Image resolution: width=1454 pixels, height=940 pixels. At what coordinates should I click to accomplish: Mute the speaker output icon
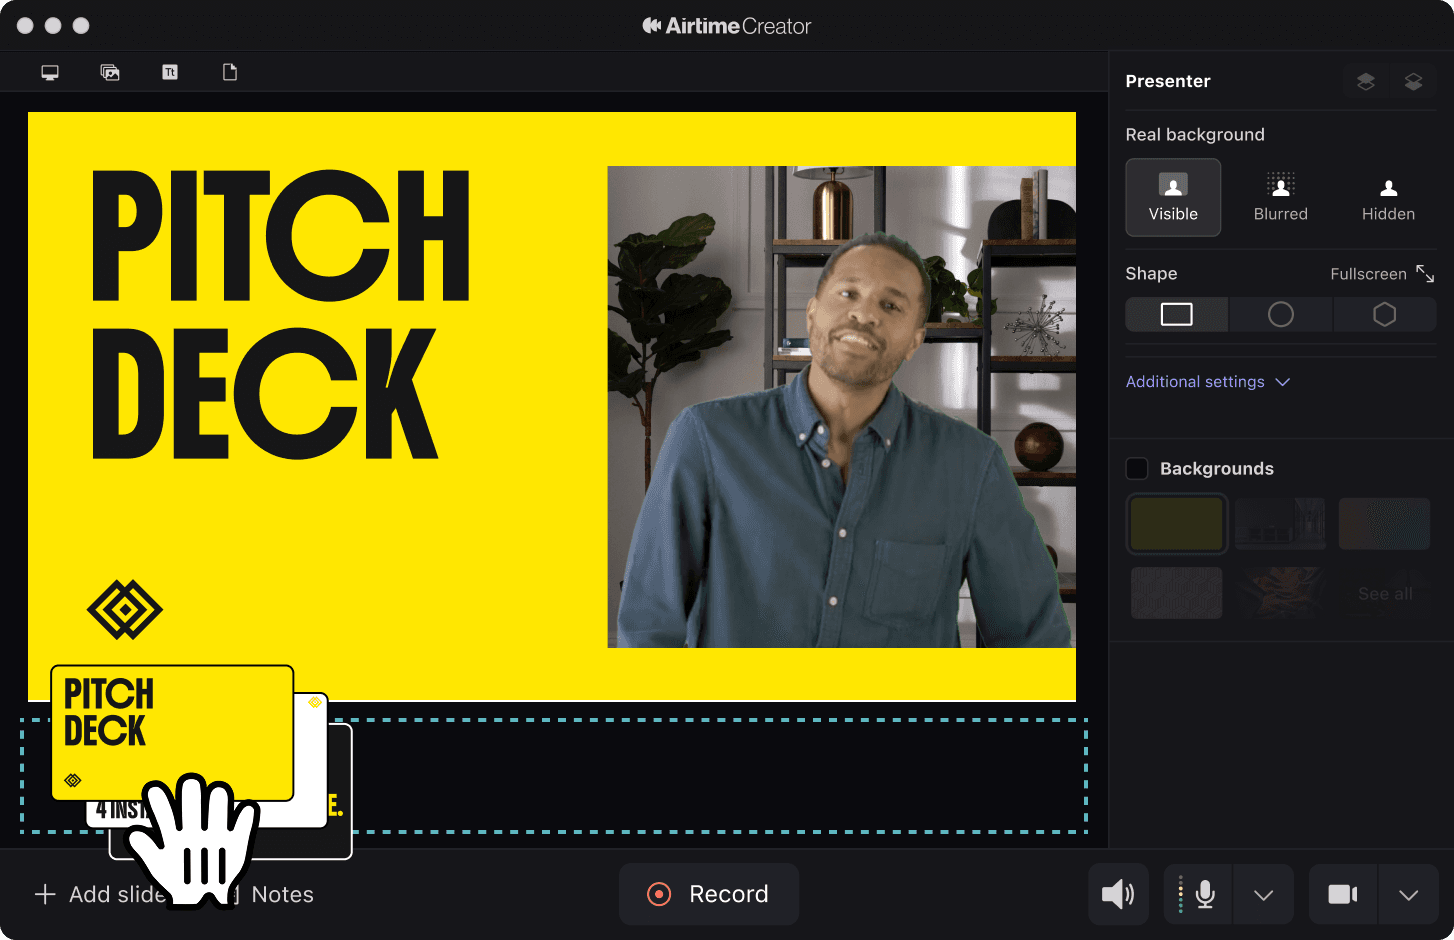(1118, 894)
